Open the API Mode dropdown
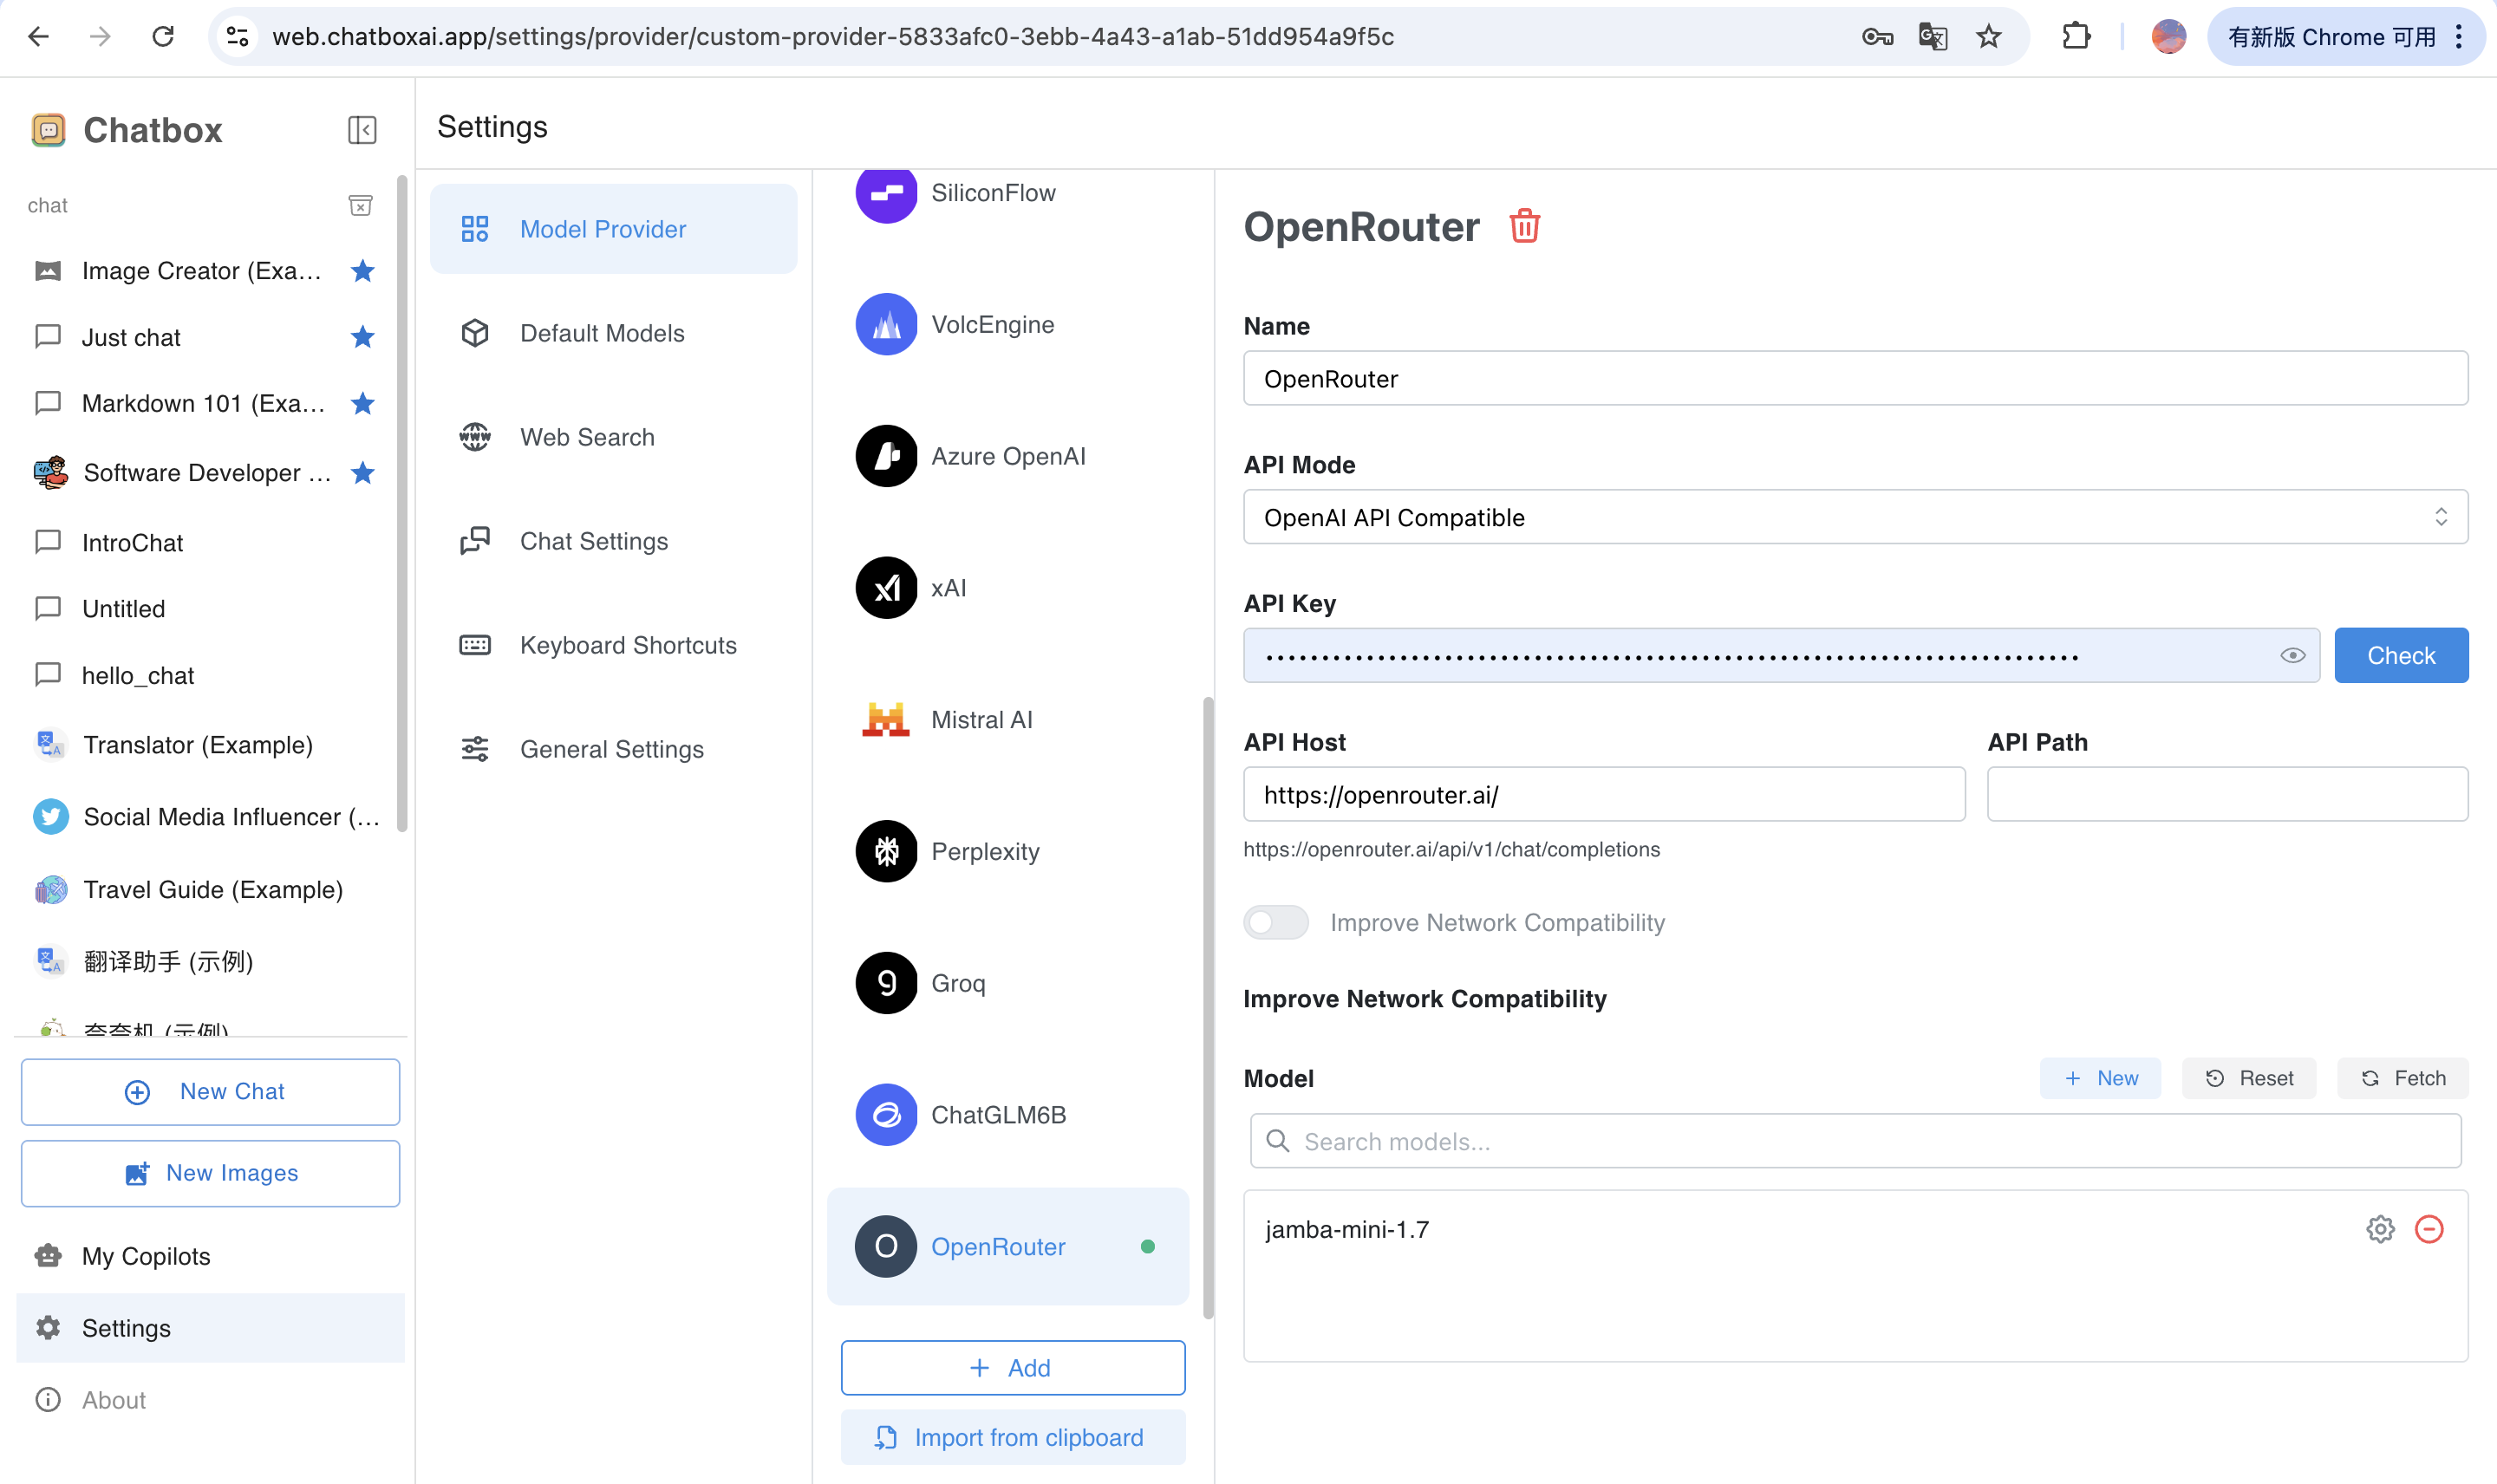The image size is (2497, 1484). point(1855,517)
